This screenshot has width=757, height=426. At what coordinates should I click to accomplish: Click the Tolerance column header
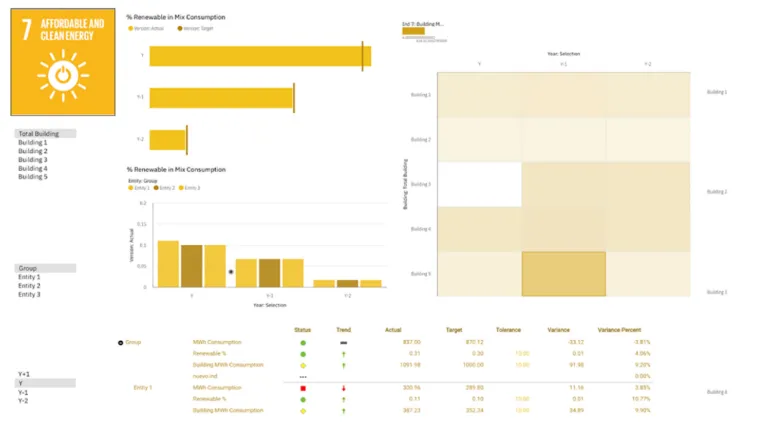click(x=508, y=330)
